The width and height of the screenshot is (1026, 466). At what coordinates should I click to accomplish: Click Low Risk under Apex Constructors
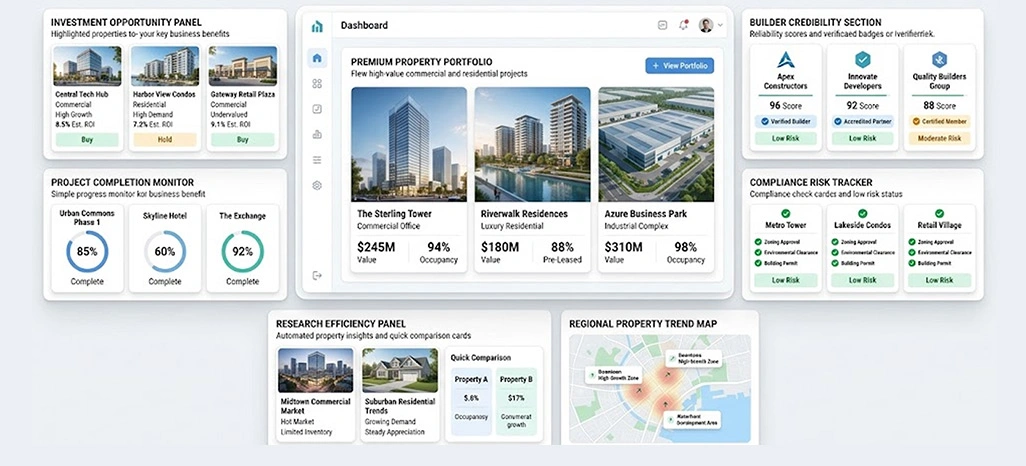tap(786, 138)
